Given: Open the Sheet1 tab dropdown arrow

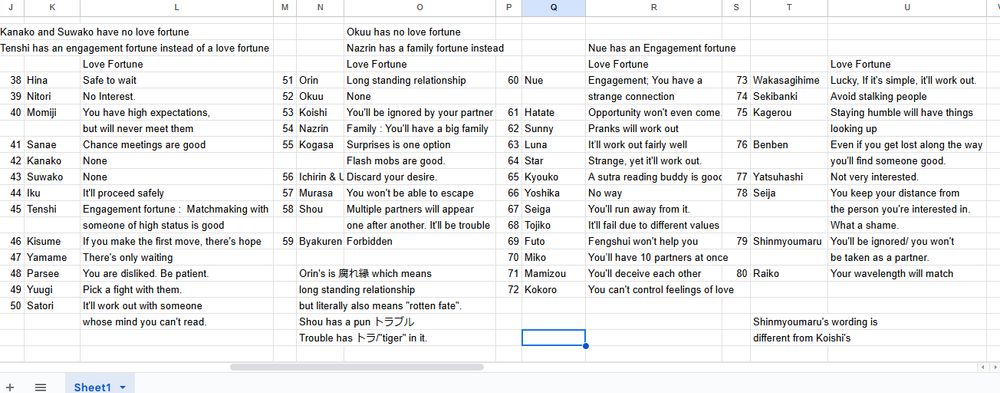Looking at the screenshot, I should 122,388.
